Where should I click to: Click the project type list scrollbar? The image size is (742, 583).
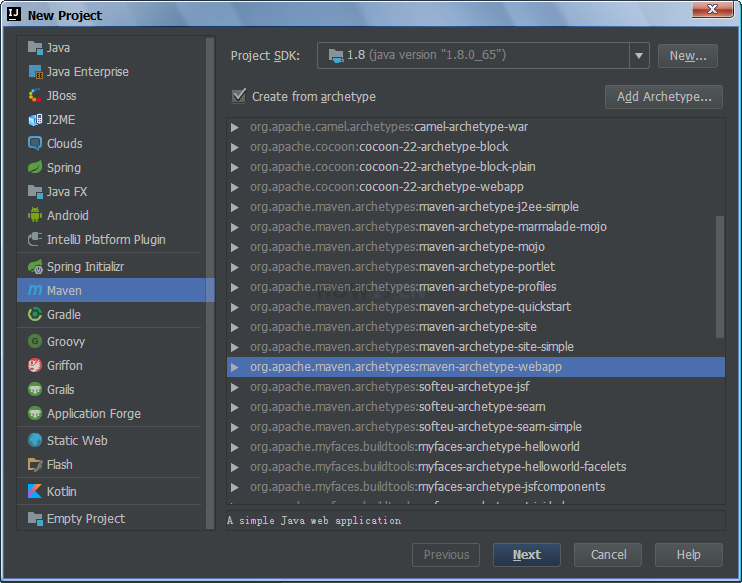[211, 283]
